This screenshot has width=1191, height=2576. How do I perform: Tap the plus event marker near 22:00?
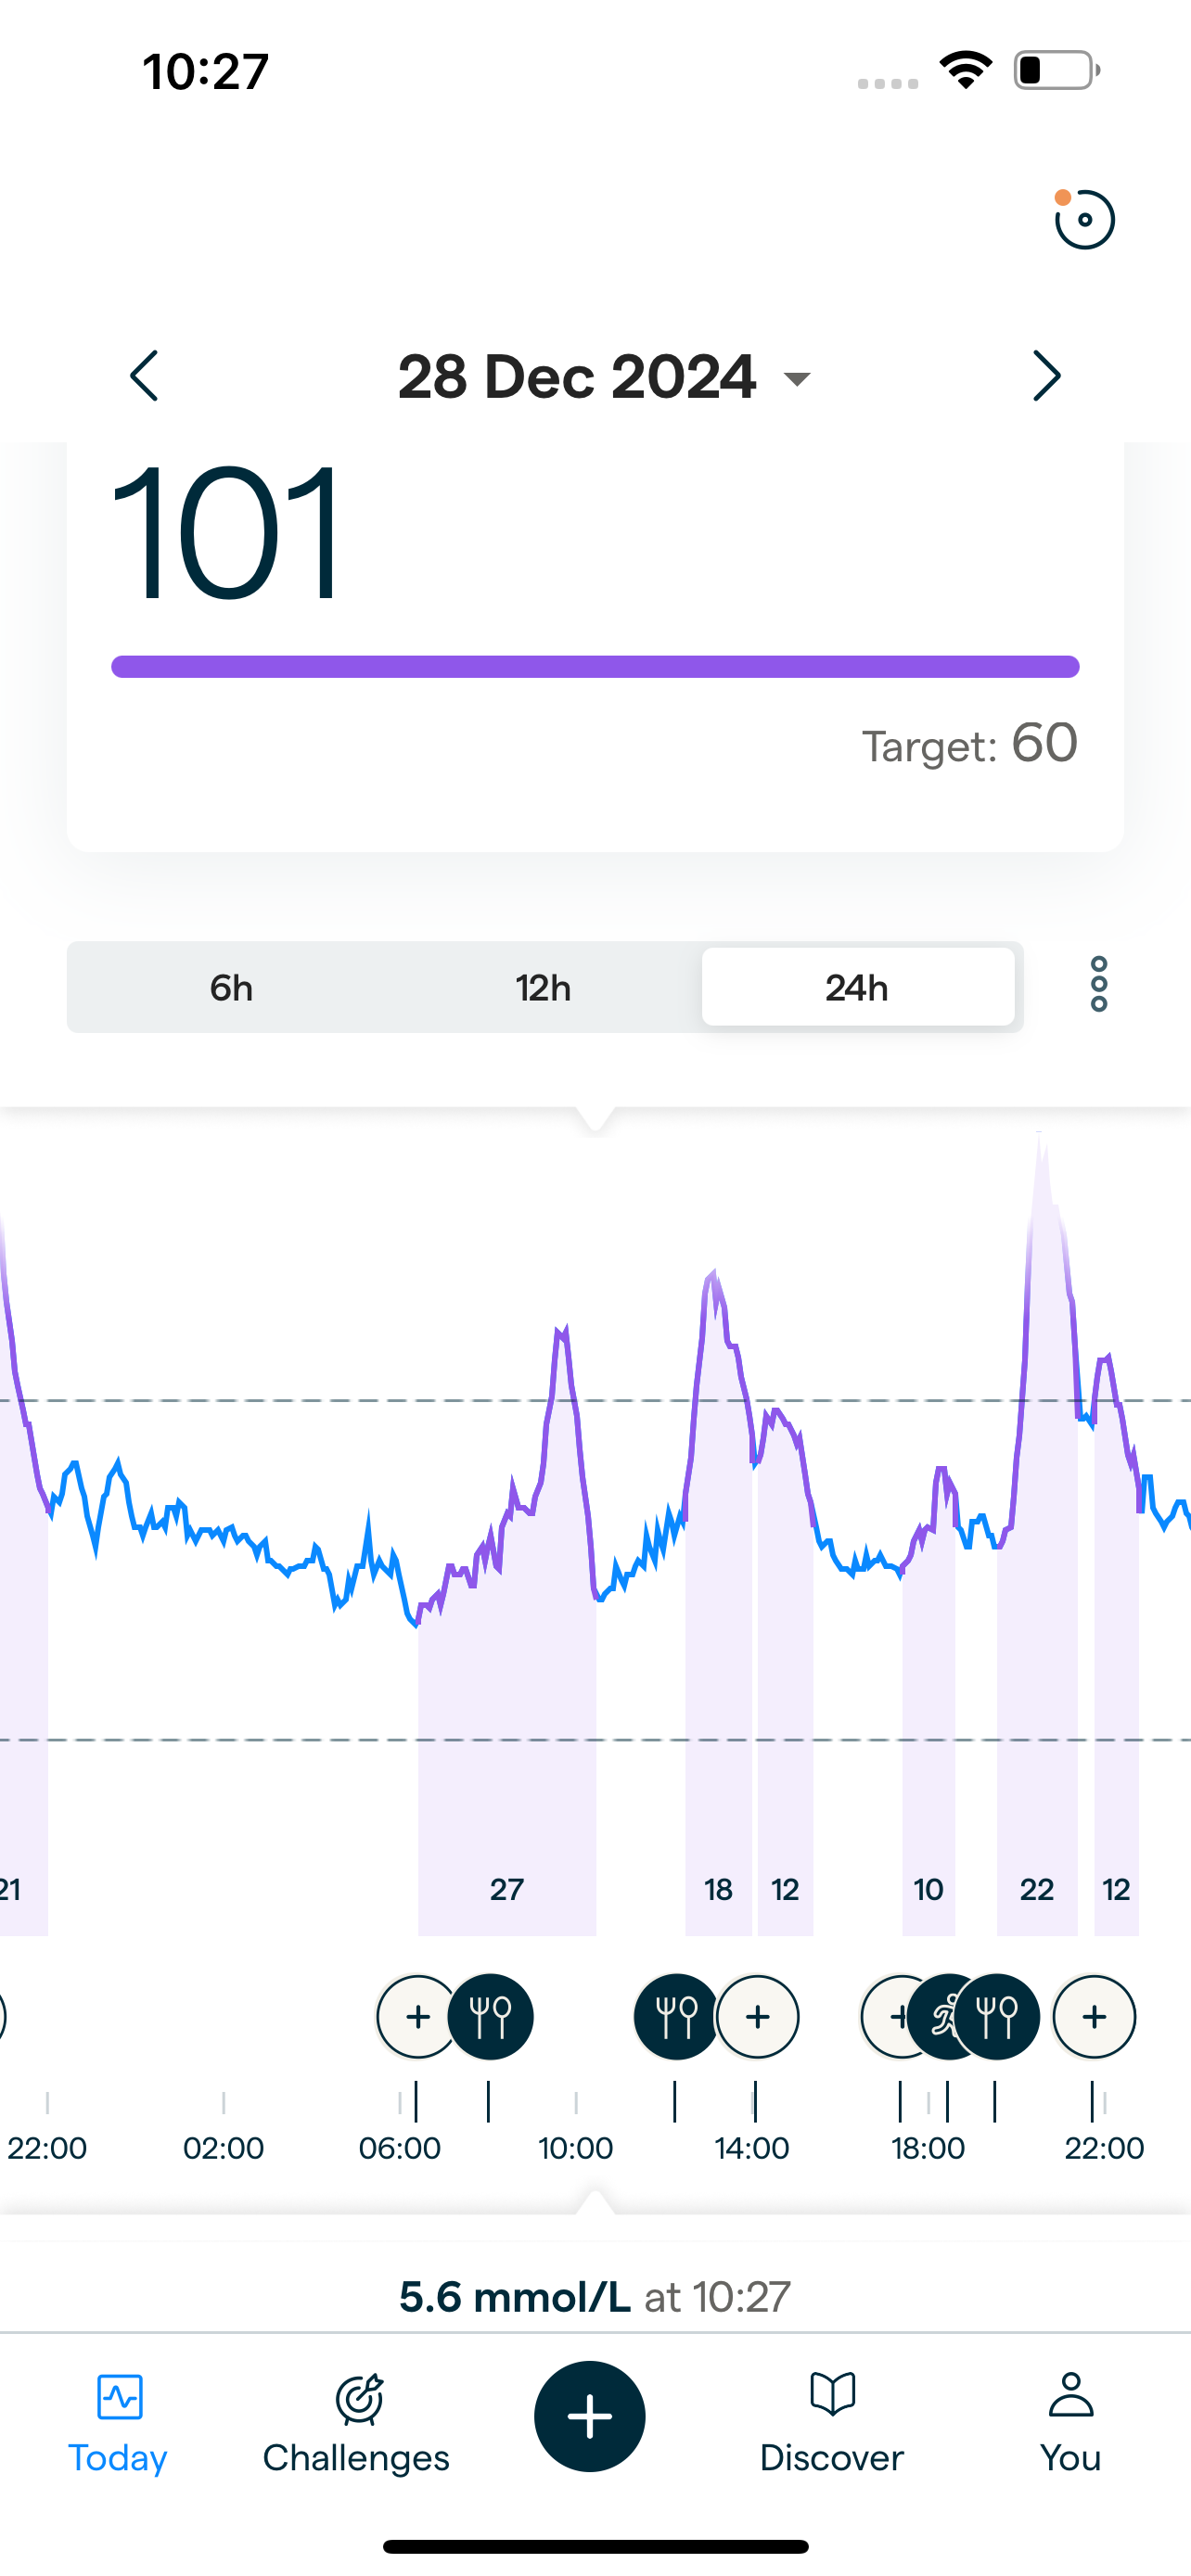point(1094,2017)
